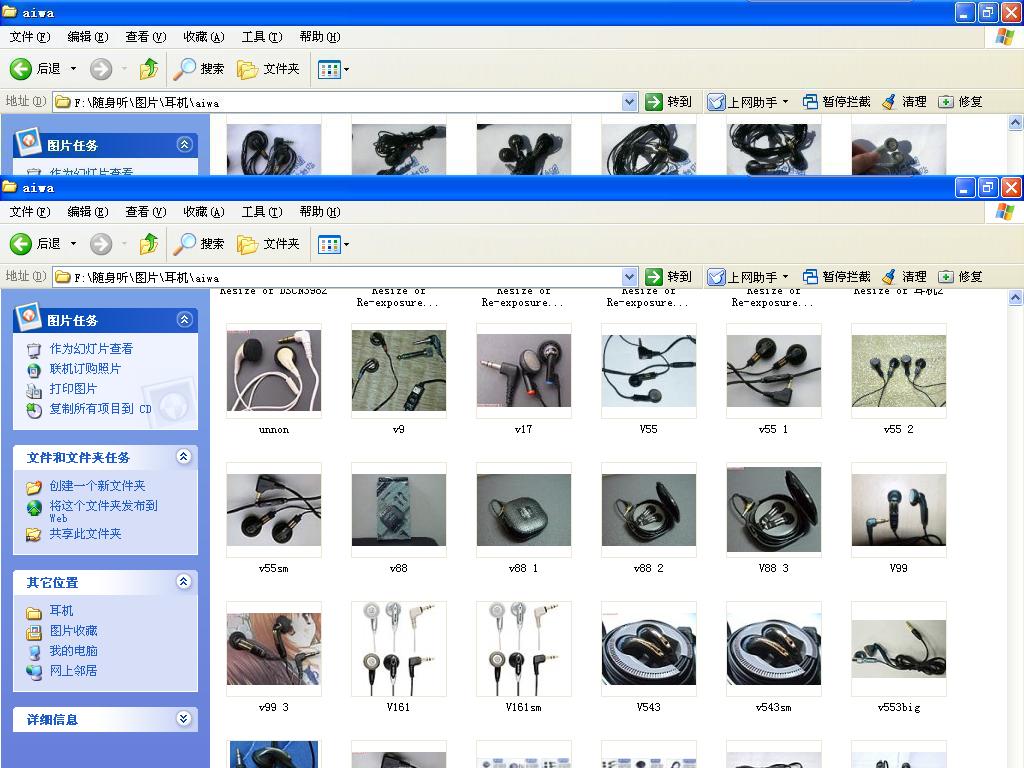Click 清理 in the upper aiwa window
This screenshot has height=768, width=1024.
[x=904, y=102]
